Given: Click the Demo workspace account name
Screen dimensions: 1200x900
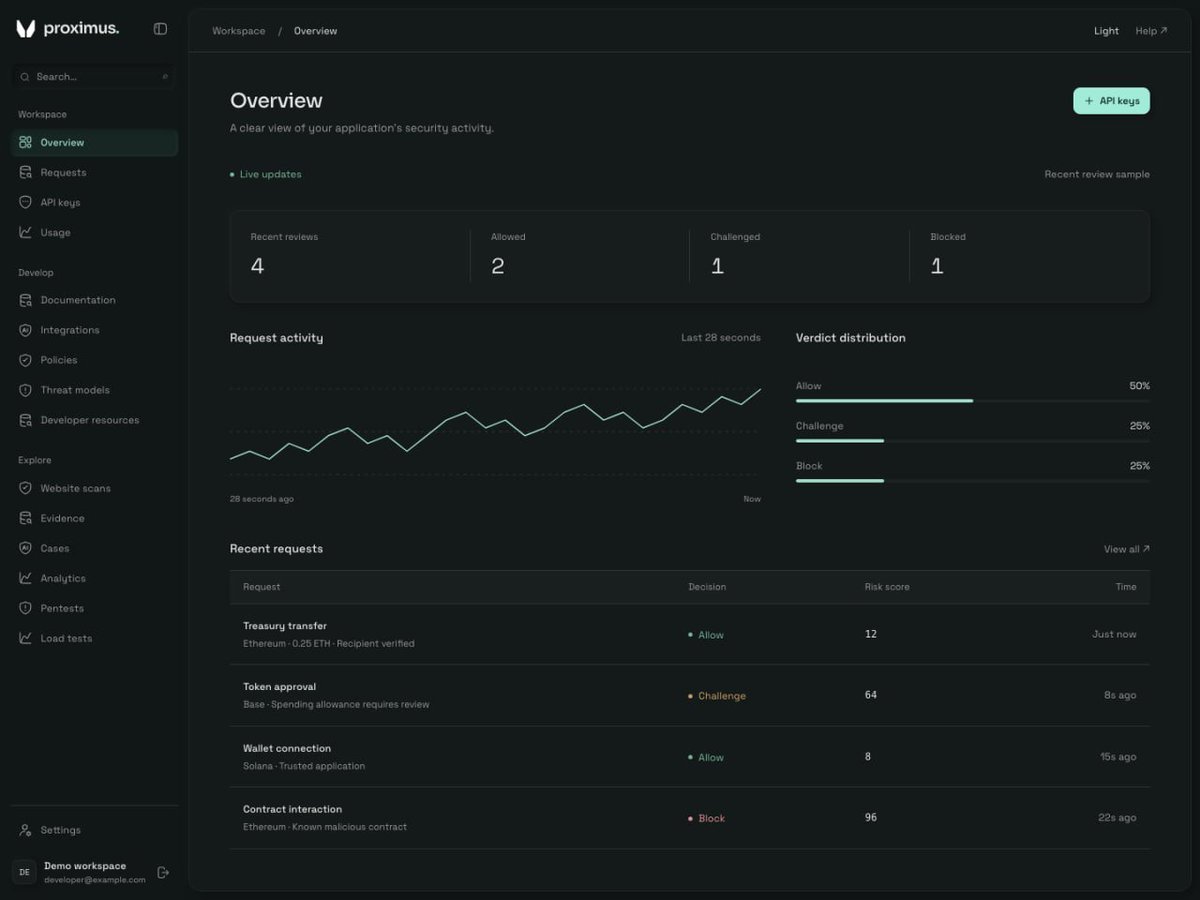Looking at the screenshot, I should [85, 866].
